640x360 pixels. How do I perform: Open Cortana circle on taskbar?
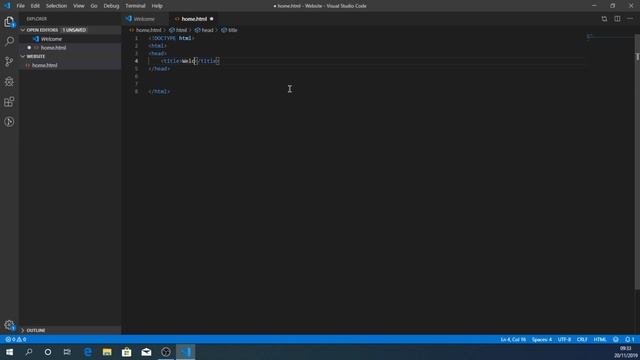tap(48, 352)
